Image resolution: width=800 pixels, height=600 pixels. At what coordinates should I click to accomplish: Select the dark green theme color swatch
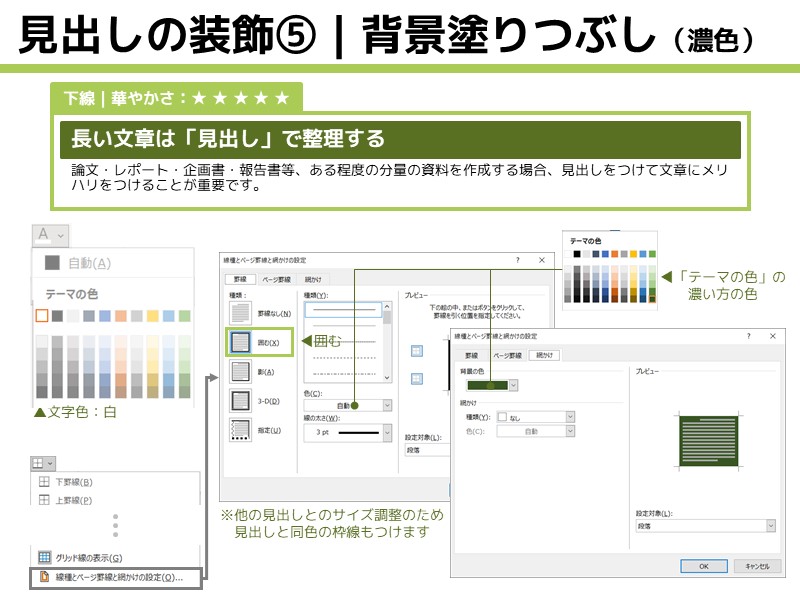tap(652, 298)
